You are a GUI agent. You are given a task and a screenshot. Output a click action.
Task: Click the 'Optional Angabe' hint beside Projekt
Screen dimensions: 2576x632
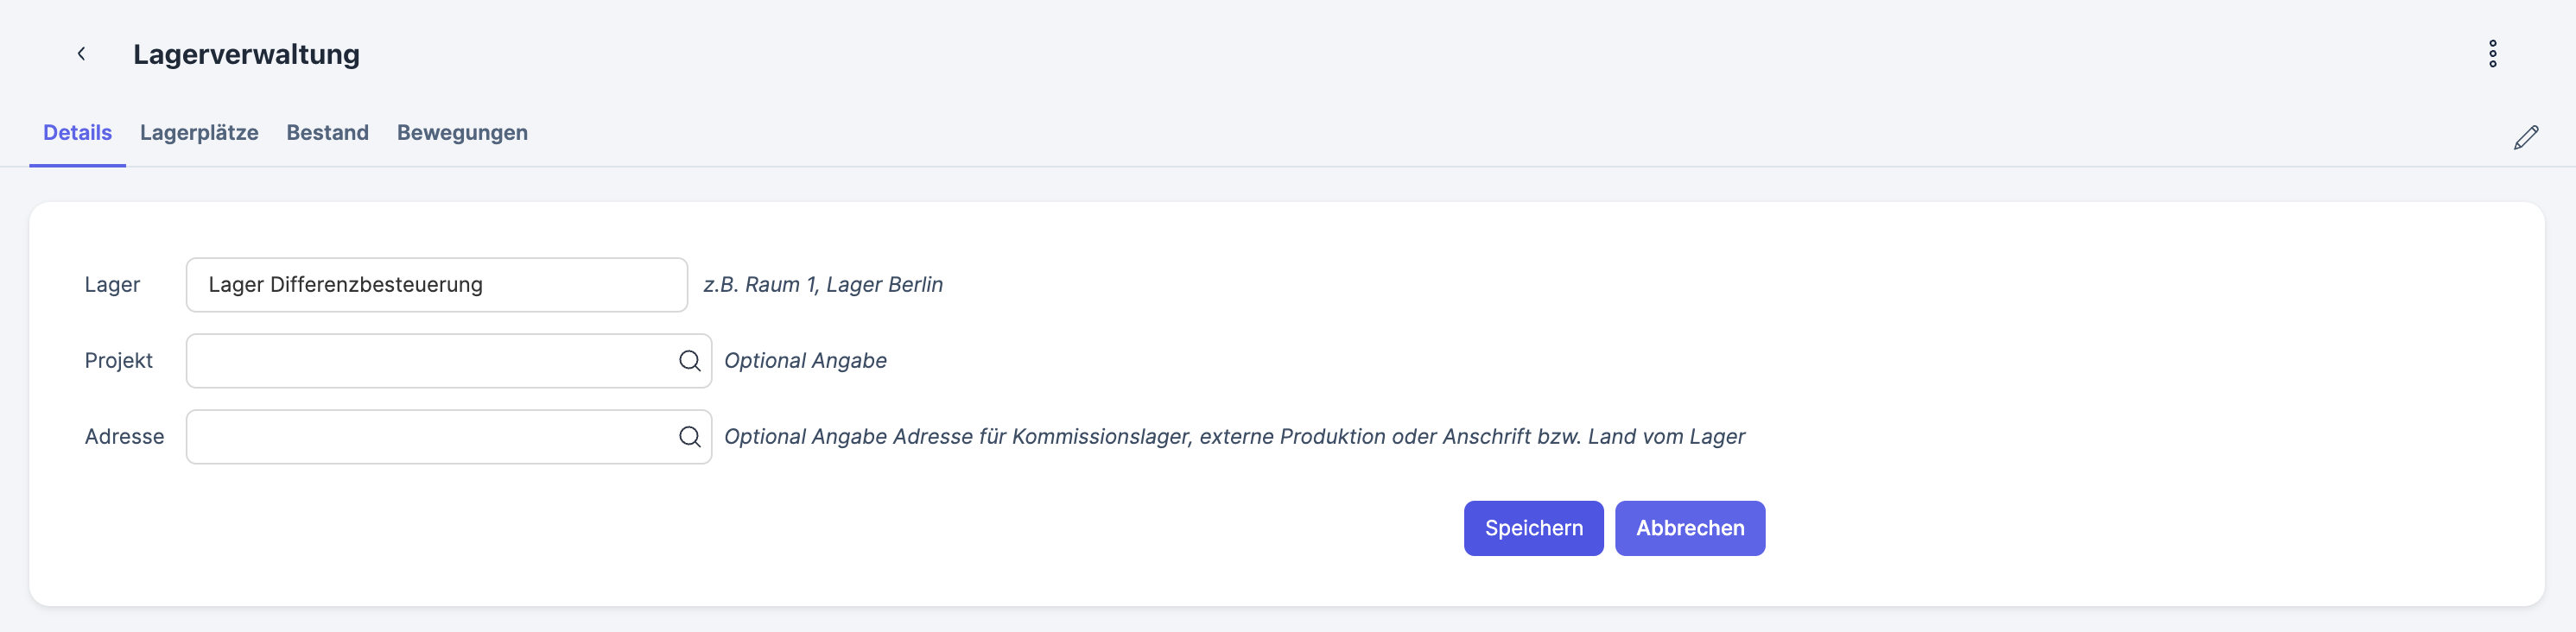[x=805, y=361]
